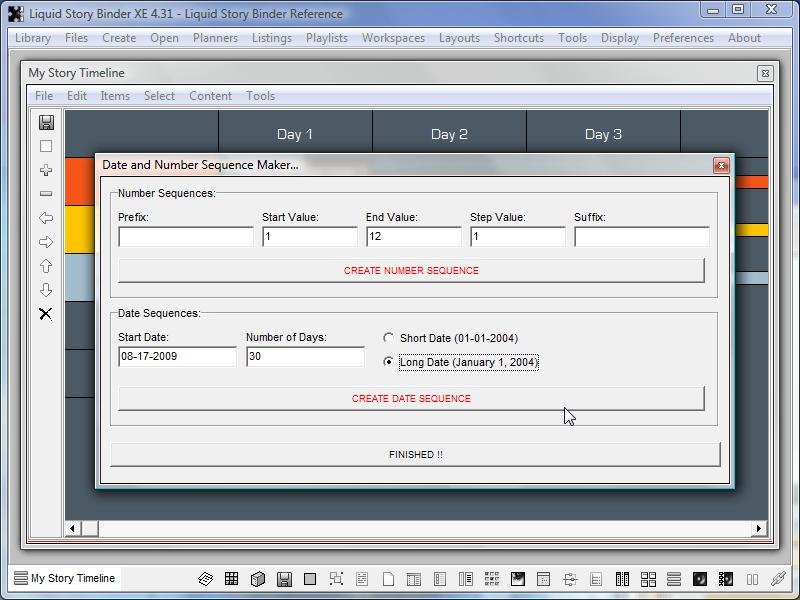
Task: Click the right arrow icon in timeline sidebar
Action: pyautogui.click(x=46, y=242)
